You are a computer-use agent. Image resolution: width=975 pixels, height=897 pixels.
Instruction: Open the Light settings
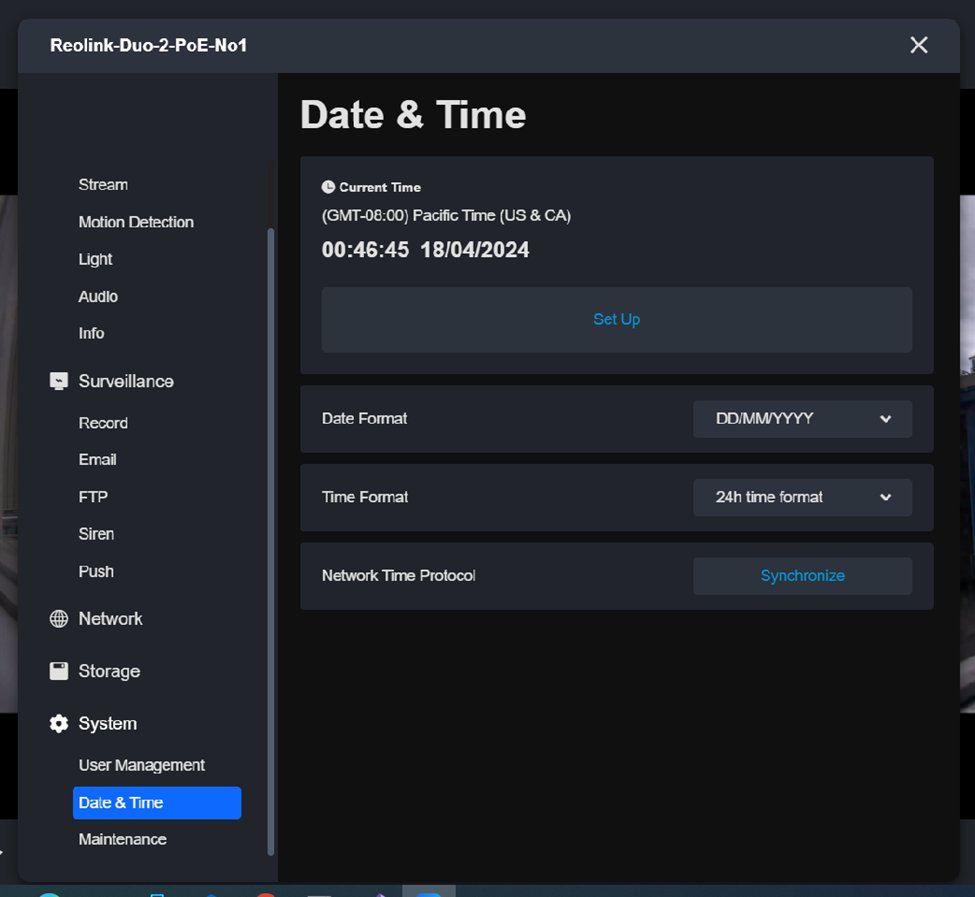(x=95, y=259)
